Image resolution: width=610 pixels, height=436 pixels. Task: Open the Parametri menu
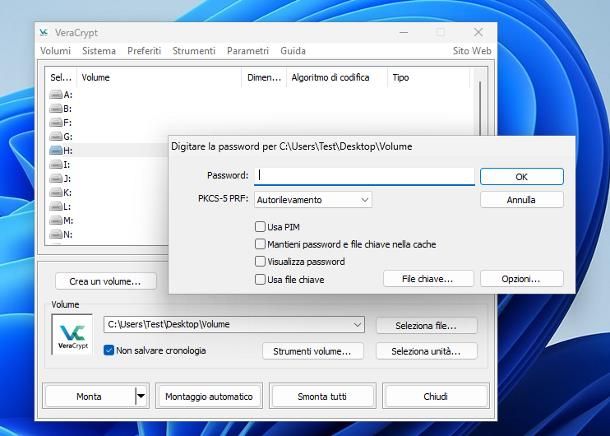click(248, 51)
